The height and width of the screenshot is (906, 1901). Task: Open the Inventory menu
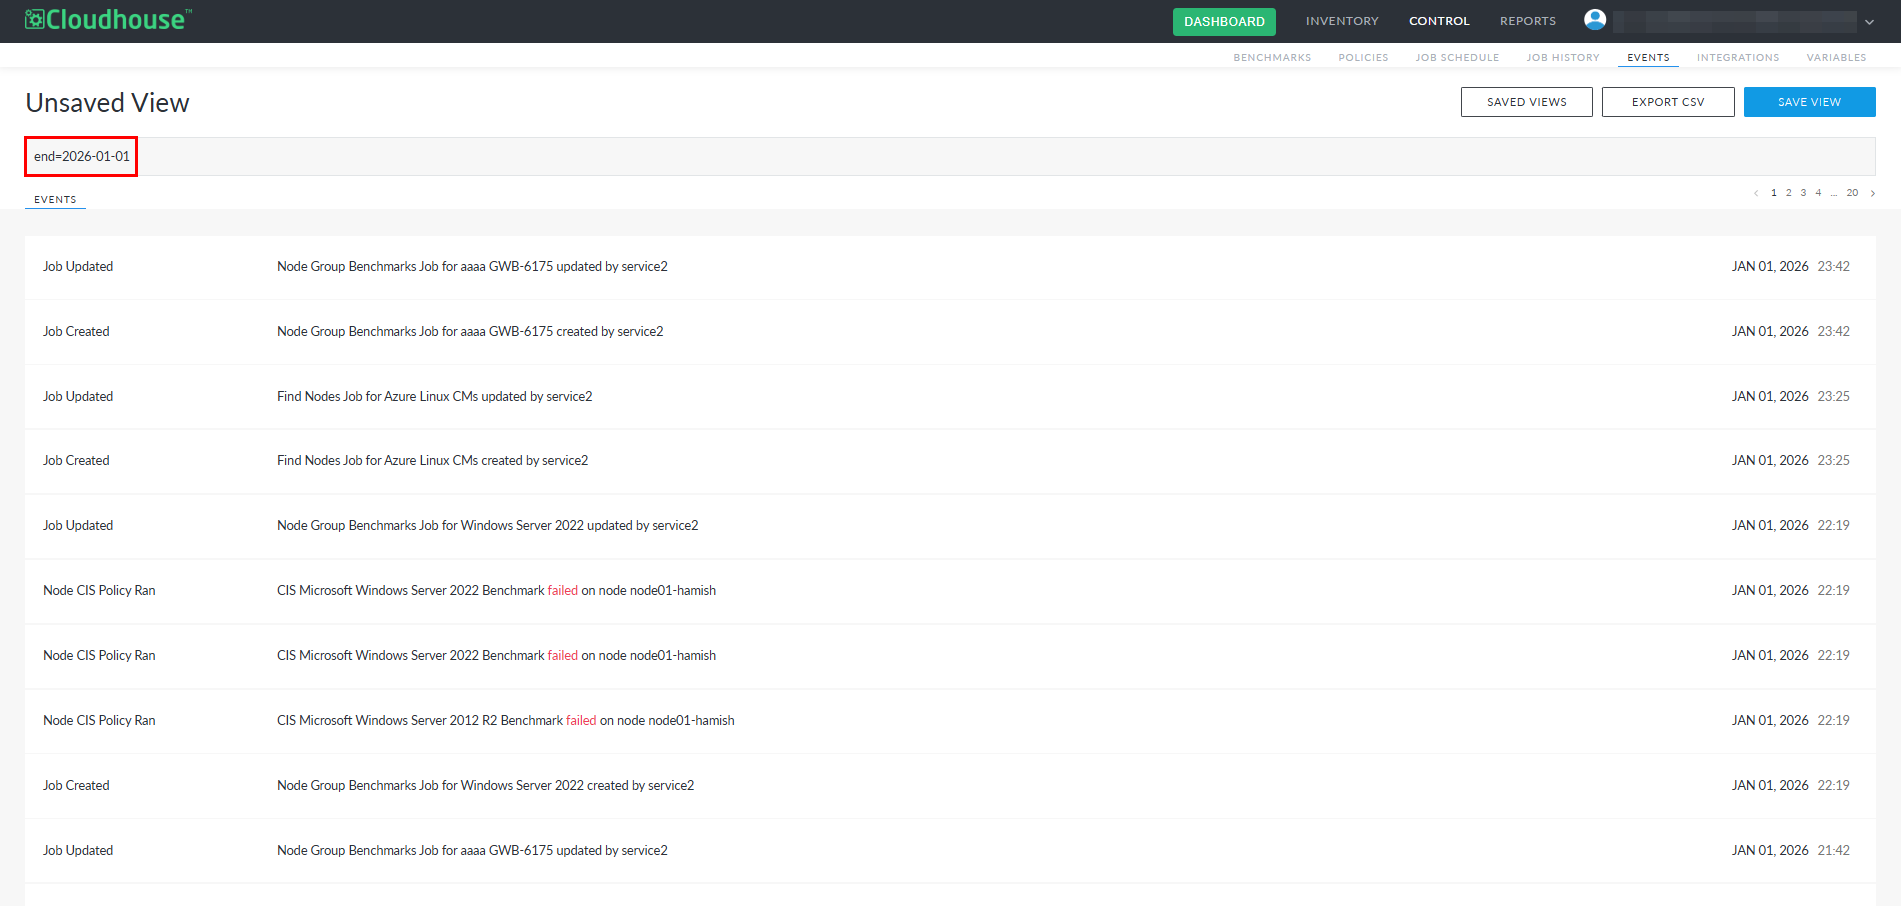(1341, 21)
